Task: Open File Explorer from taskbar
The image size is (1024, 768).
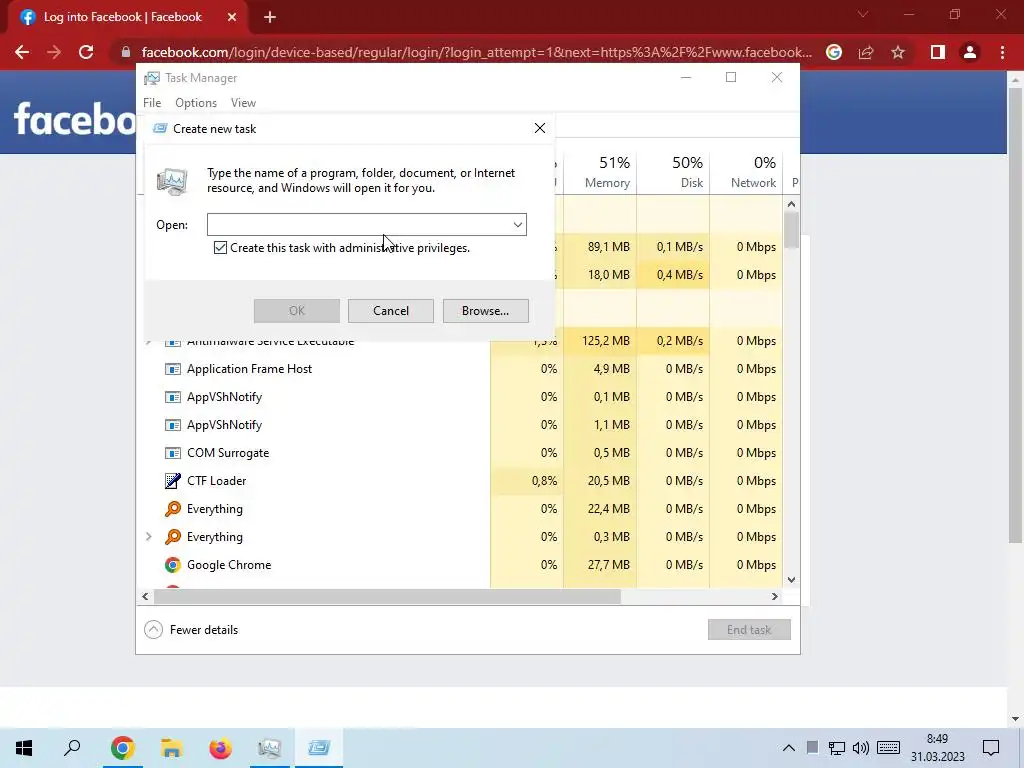Action: (171, 748)
